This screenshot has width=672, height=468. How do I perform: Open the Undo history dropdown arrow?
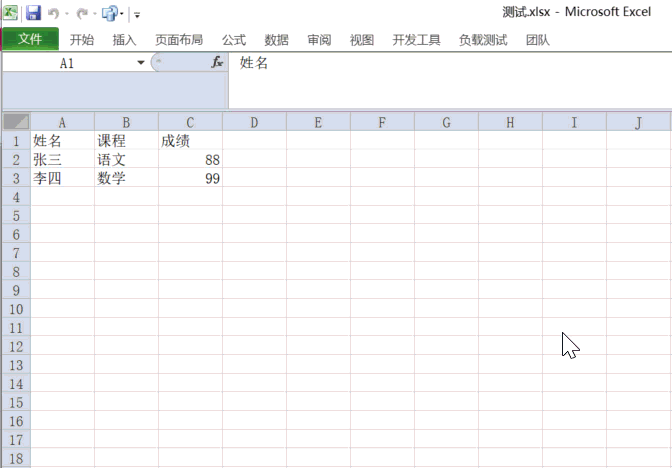click(x=67, y=14)
